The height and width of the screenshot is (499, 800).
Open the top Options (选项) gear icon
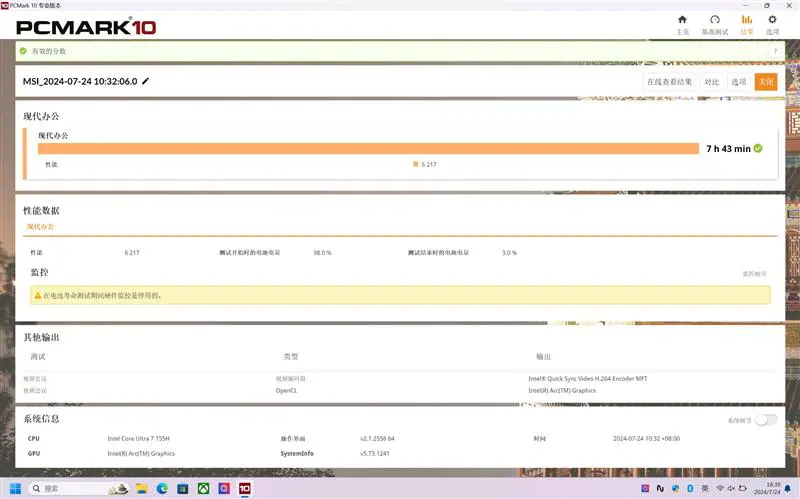(772, 20)
